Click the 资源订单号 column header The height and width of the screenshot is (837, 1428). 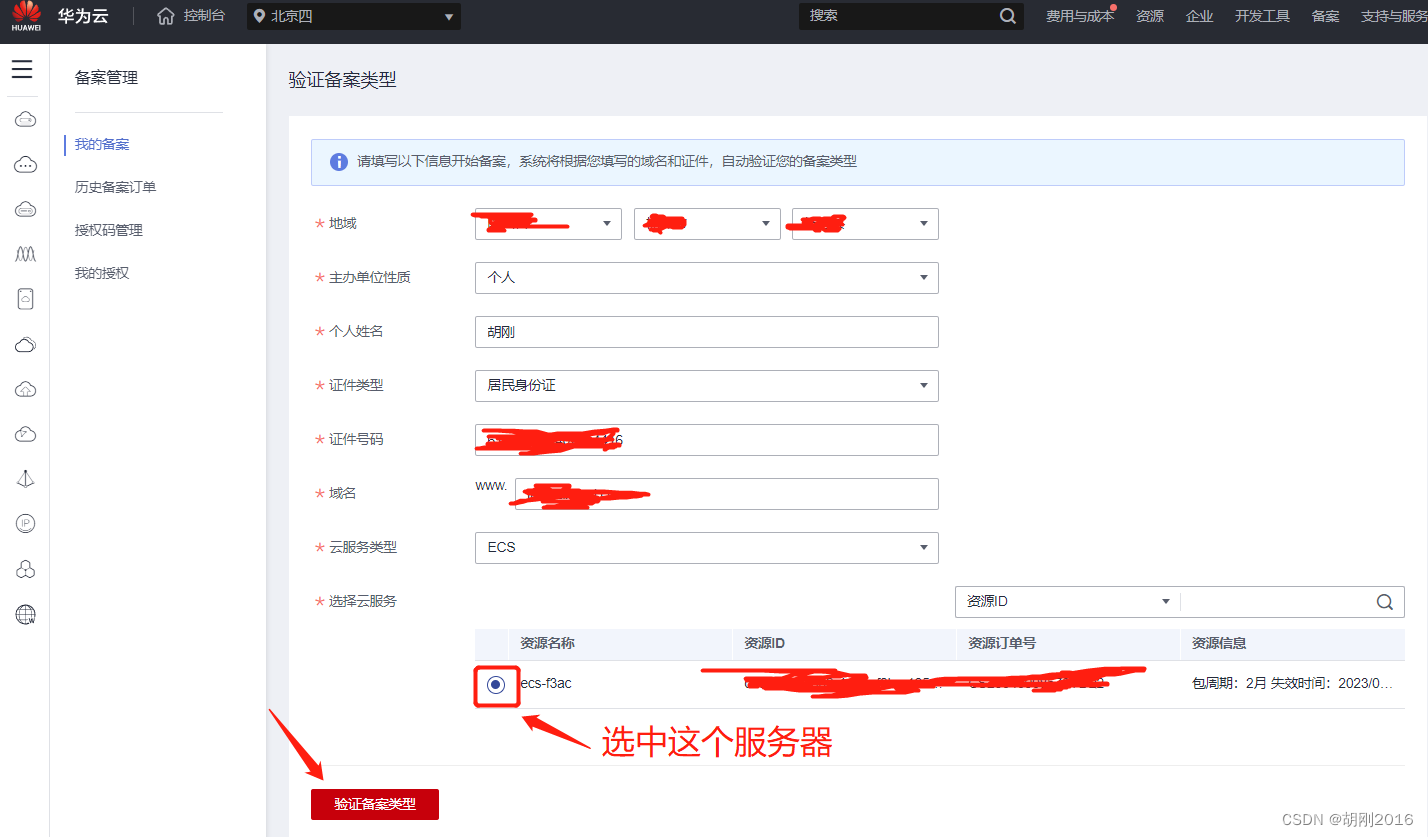1002,643
